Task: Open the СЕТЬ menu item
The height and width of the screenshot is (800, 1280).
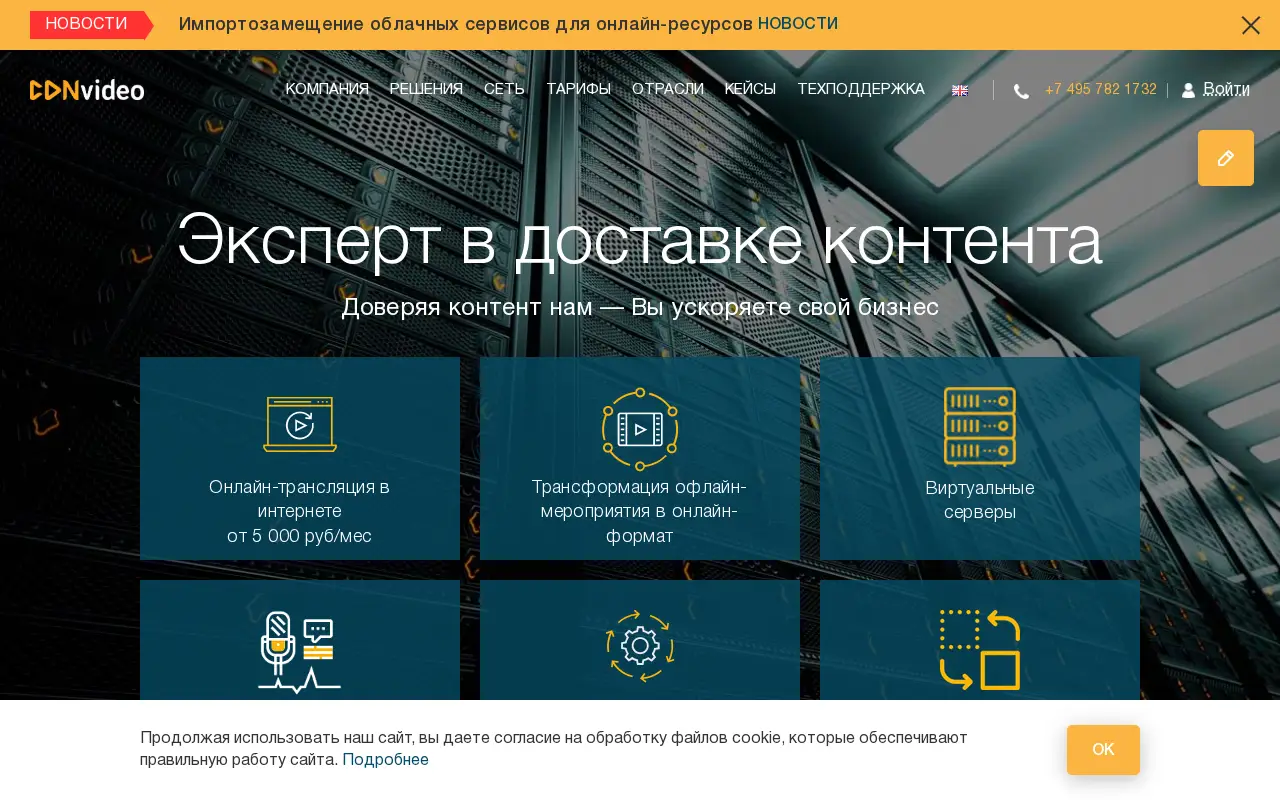Action: (x=504, y=90)
